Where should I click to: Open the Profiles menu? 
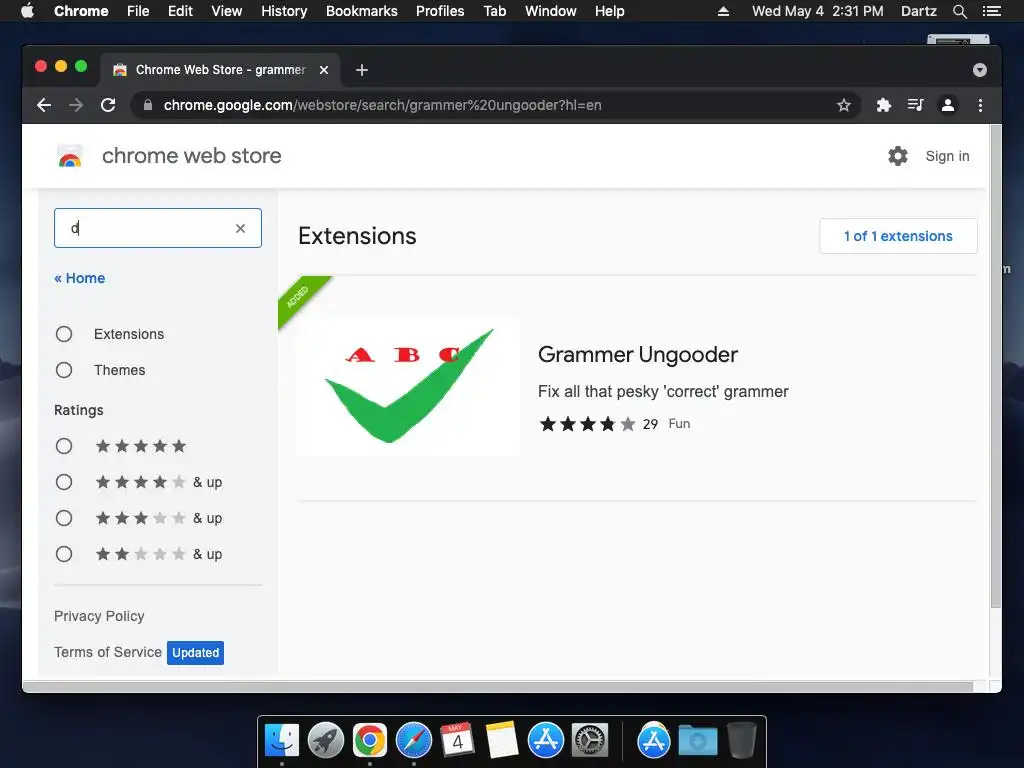coord(440,11)
